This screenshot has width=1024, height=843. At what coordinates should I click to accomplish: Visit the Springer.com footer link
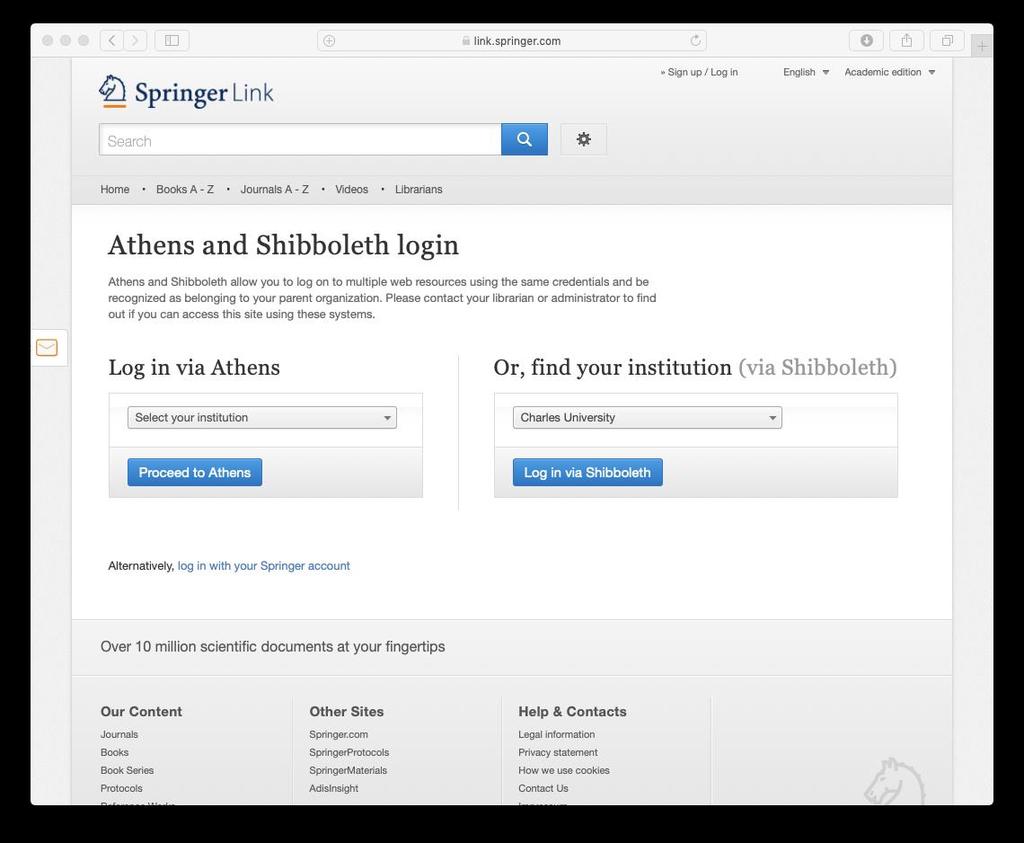pos(338,735)
